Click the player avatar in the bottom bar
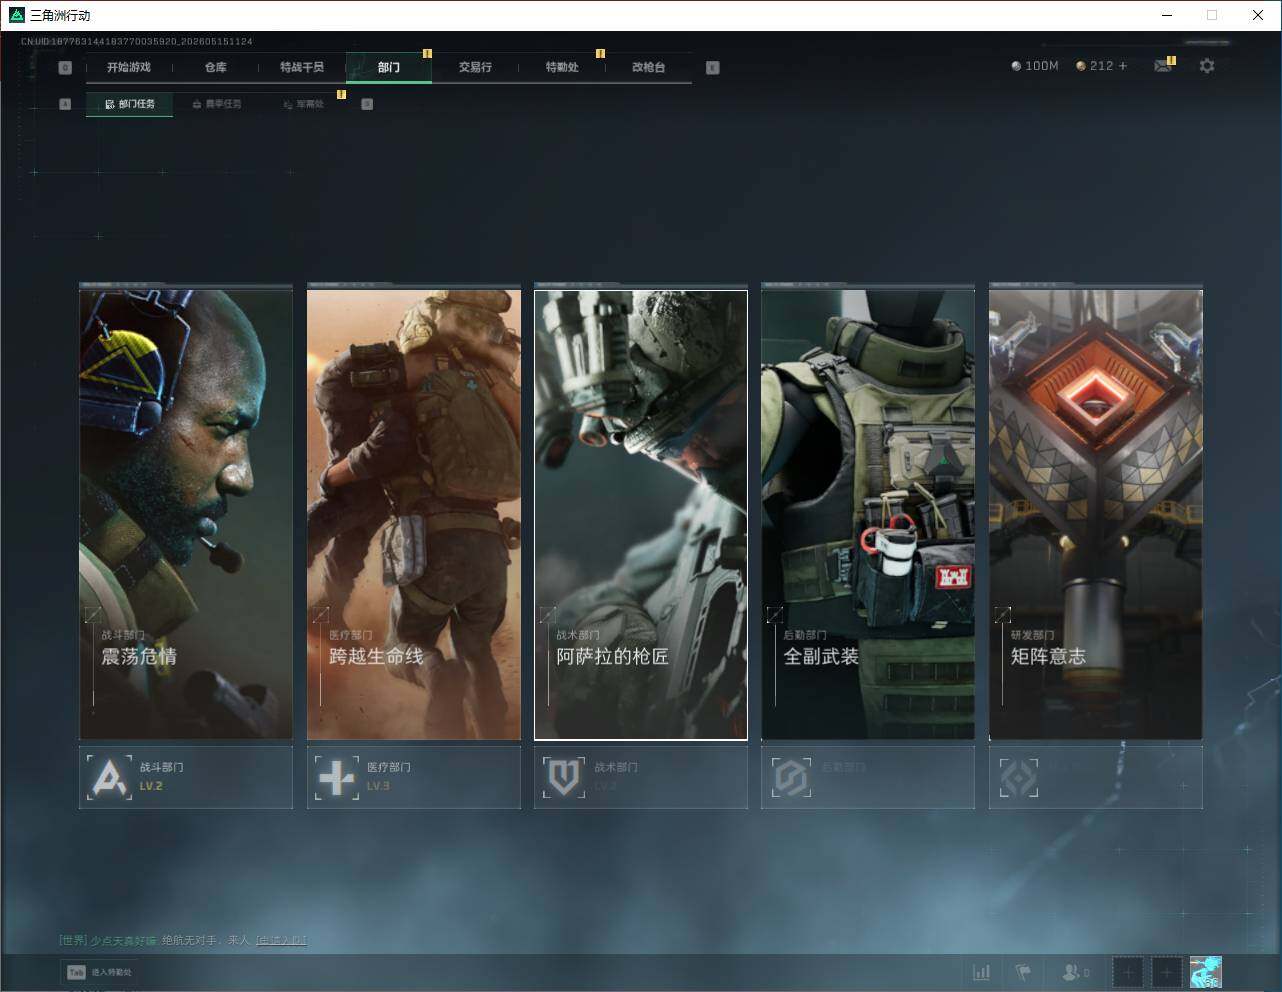Screen dimensions: 1282x992 1205,972
